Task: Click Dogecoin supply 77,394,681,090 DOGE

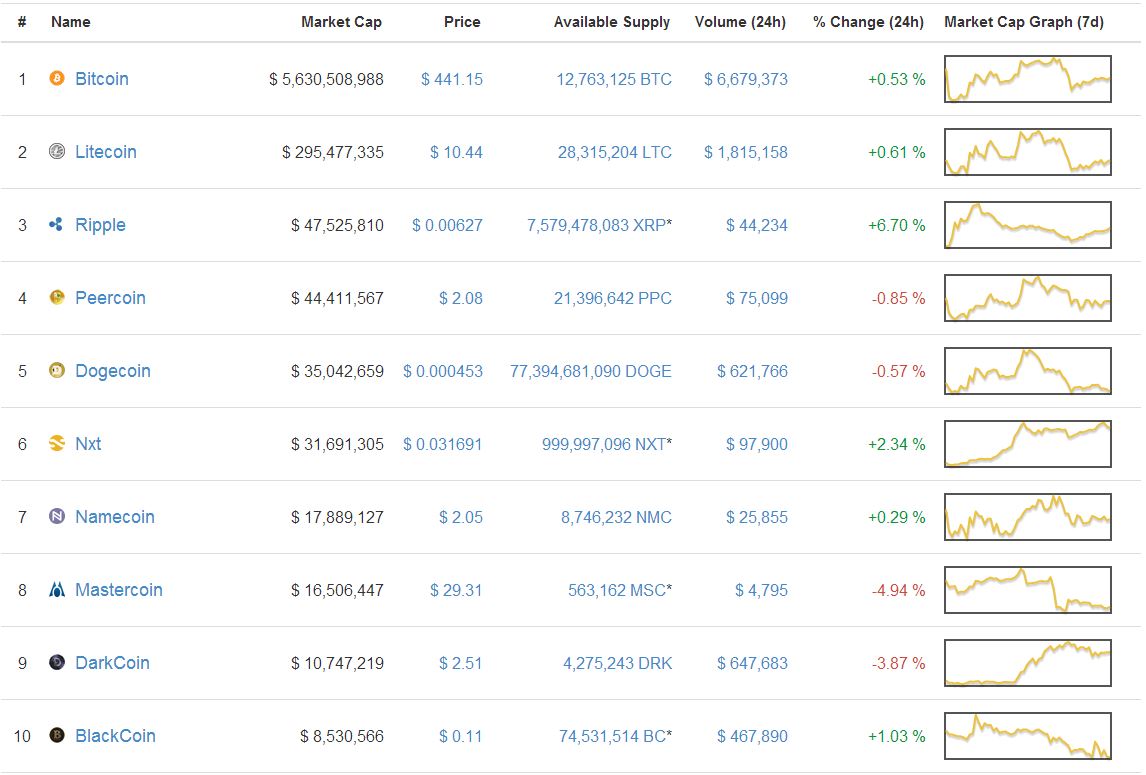Action: 591,371
